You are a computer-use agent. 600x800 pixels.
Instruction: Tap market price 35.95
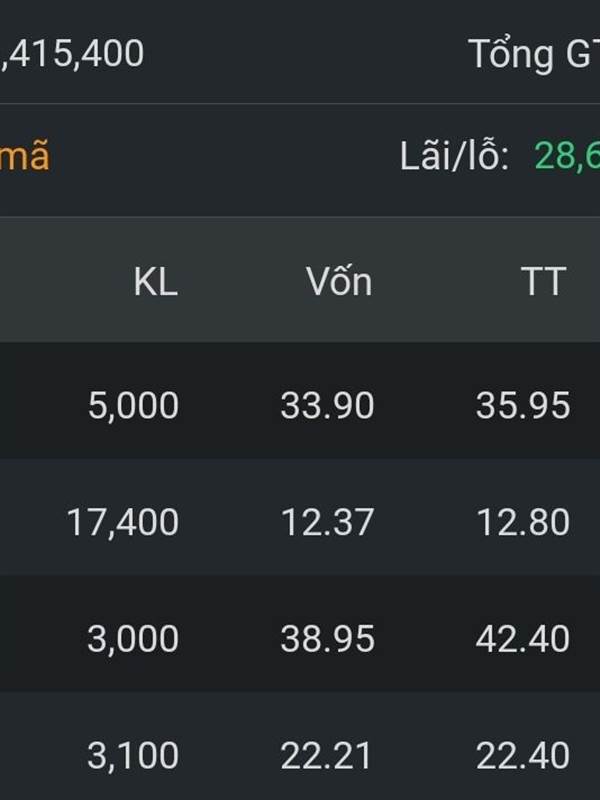pyautogui.click(x=523, y=406)
